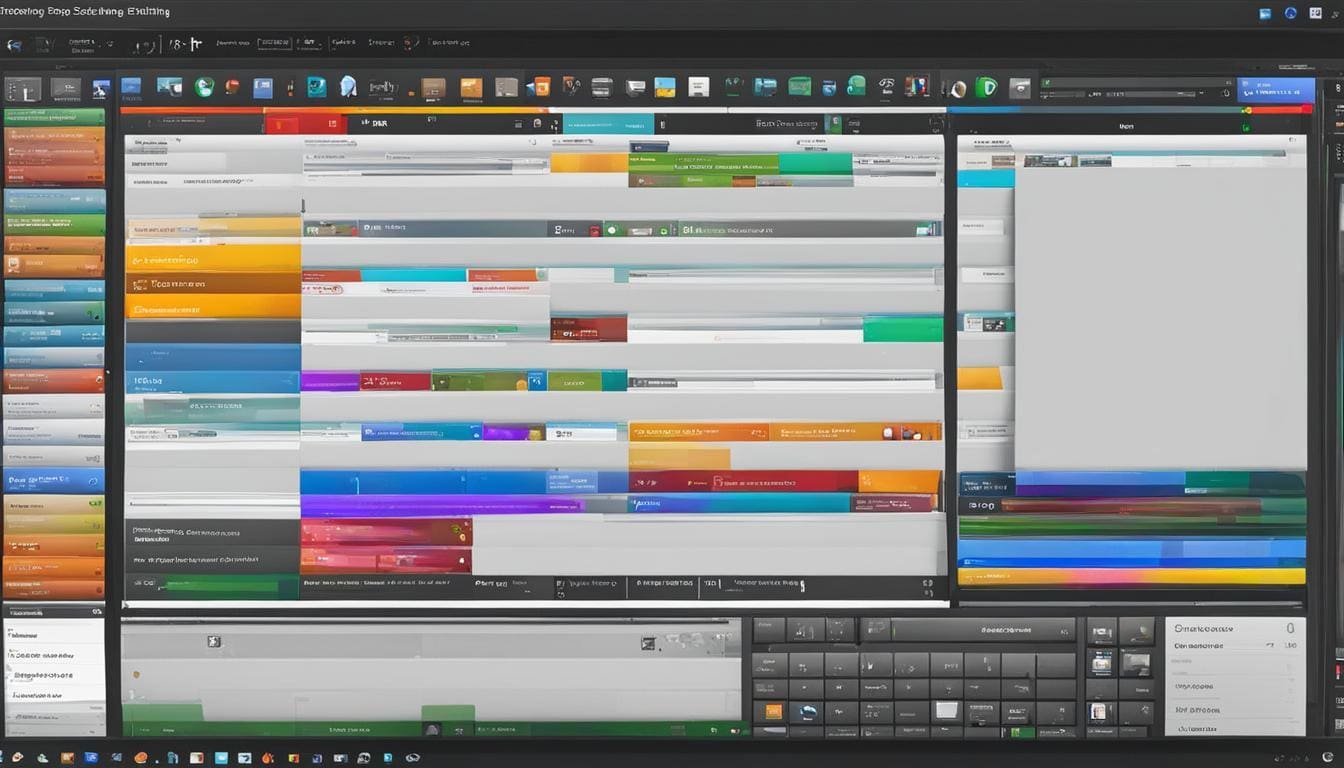Select the dark red clip in timeline middle

(588, 329)
